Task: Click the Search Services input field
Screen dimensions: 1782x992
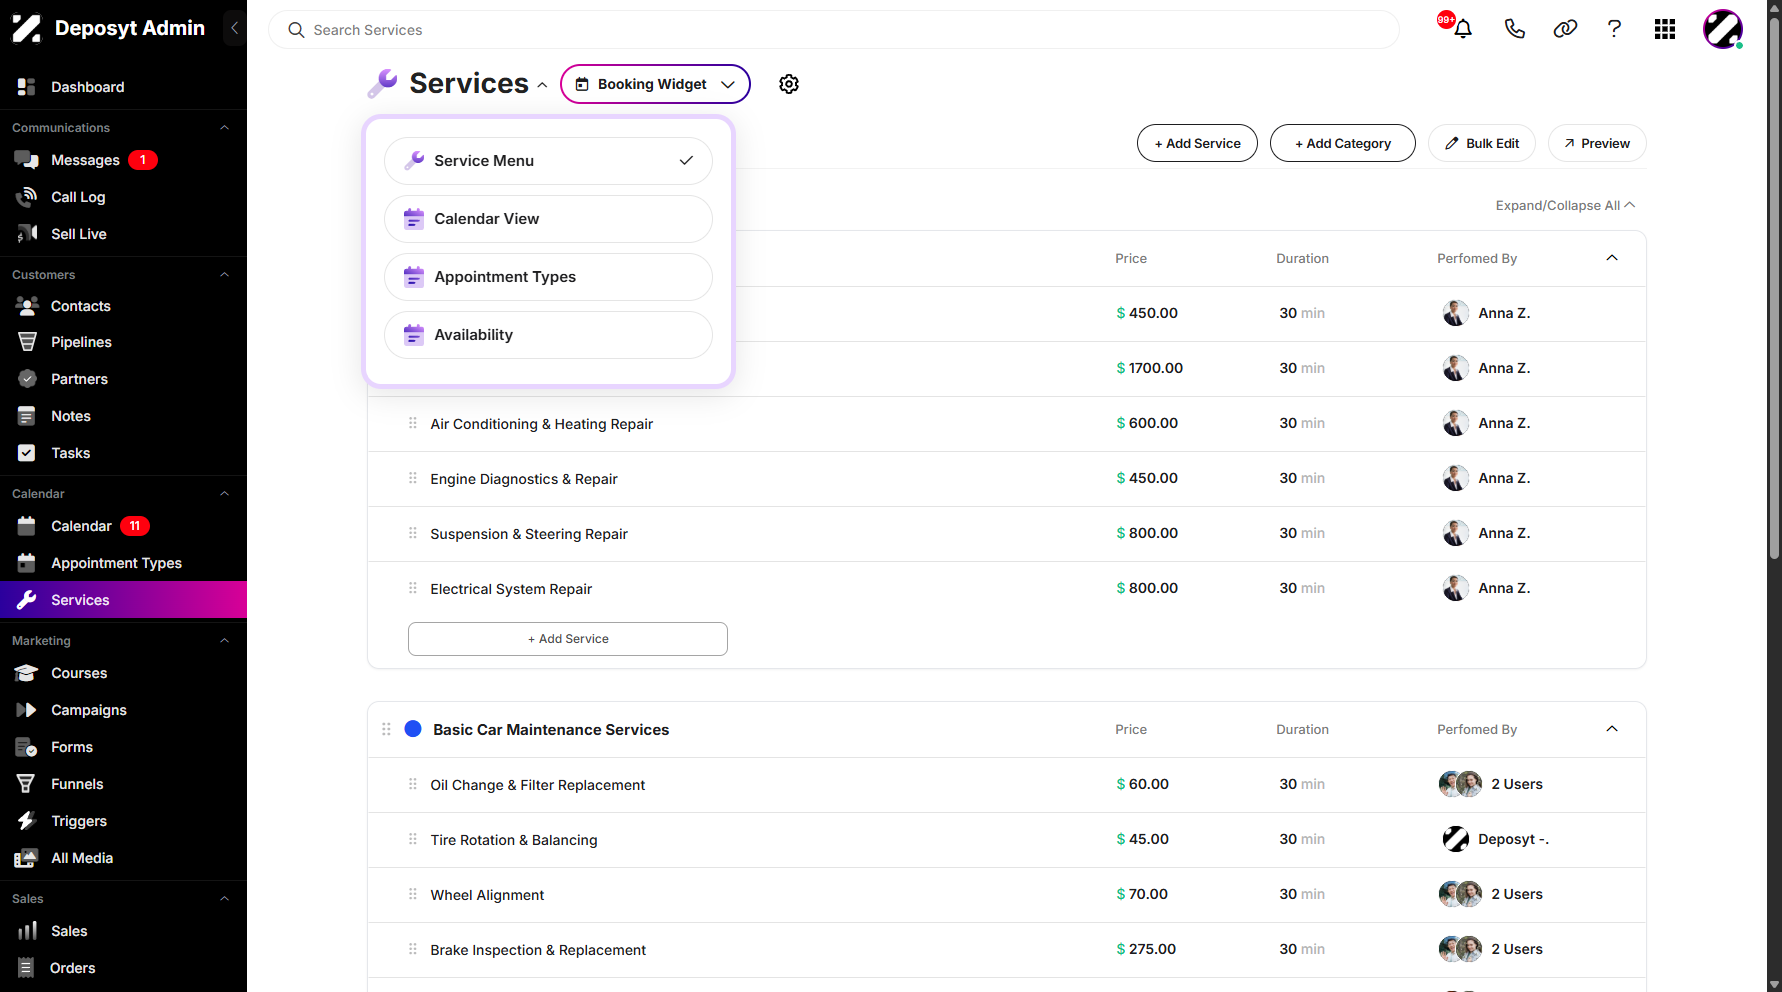Action: pyautogui.click(x=834, y=30)
